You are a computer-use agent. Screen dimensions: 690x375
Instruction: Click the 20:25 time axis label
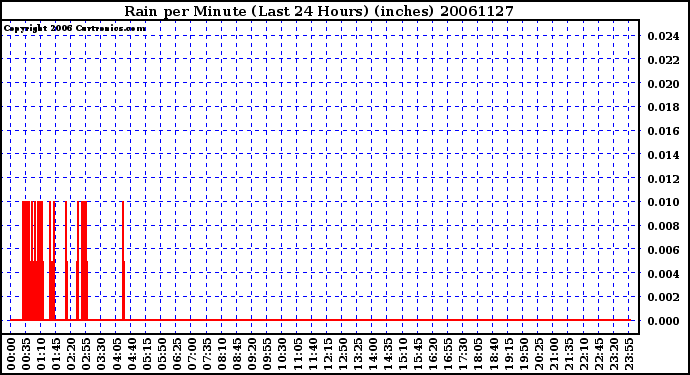tap(538, 354)
